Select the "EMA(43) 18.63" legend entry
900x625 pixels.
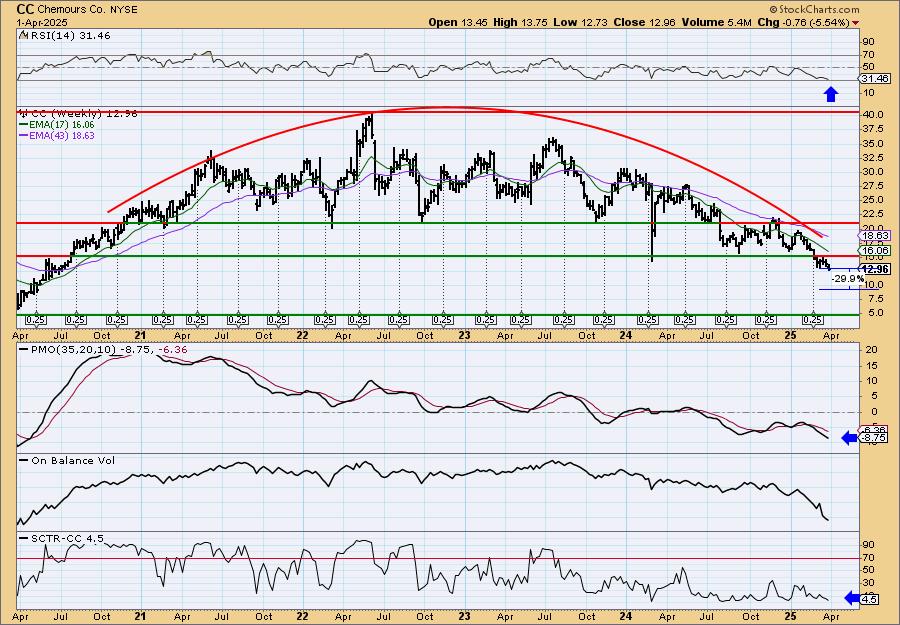click(x=56, y=136)
